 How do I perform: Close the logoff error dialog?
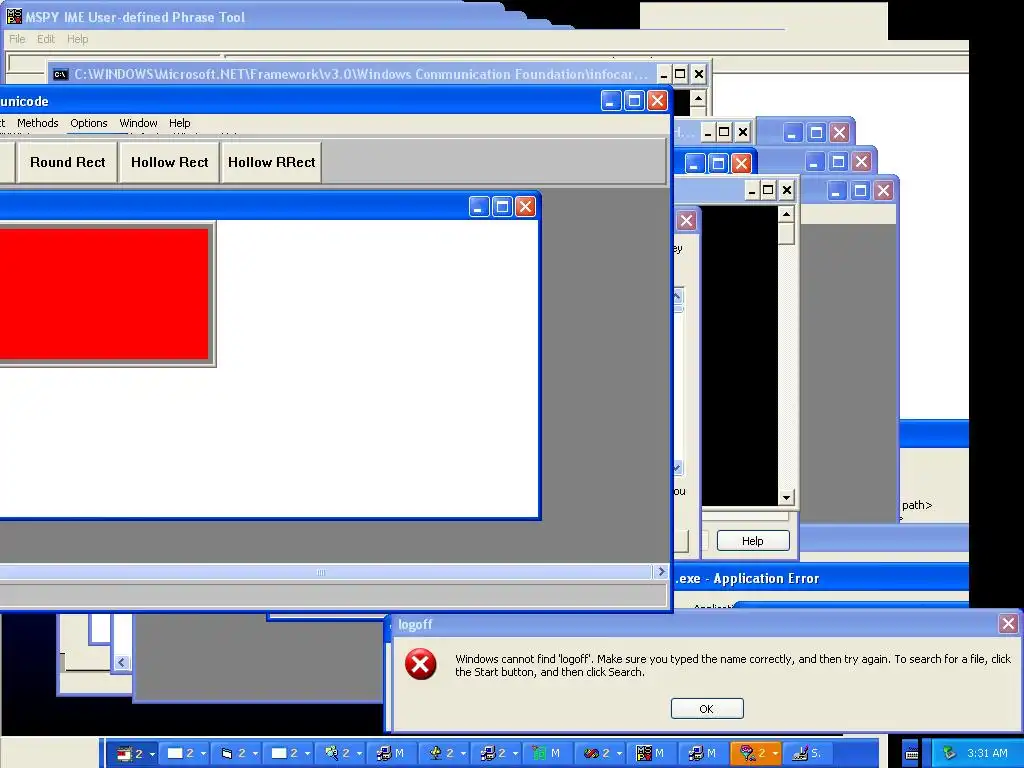1008,624
